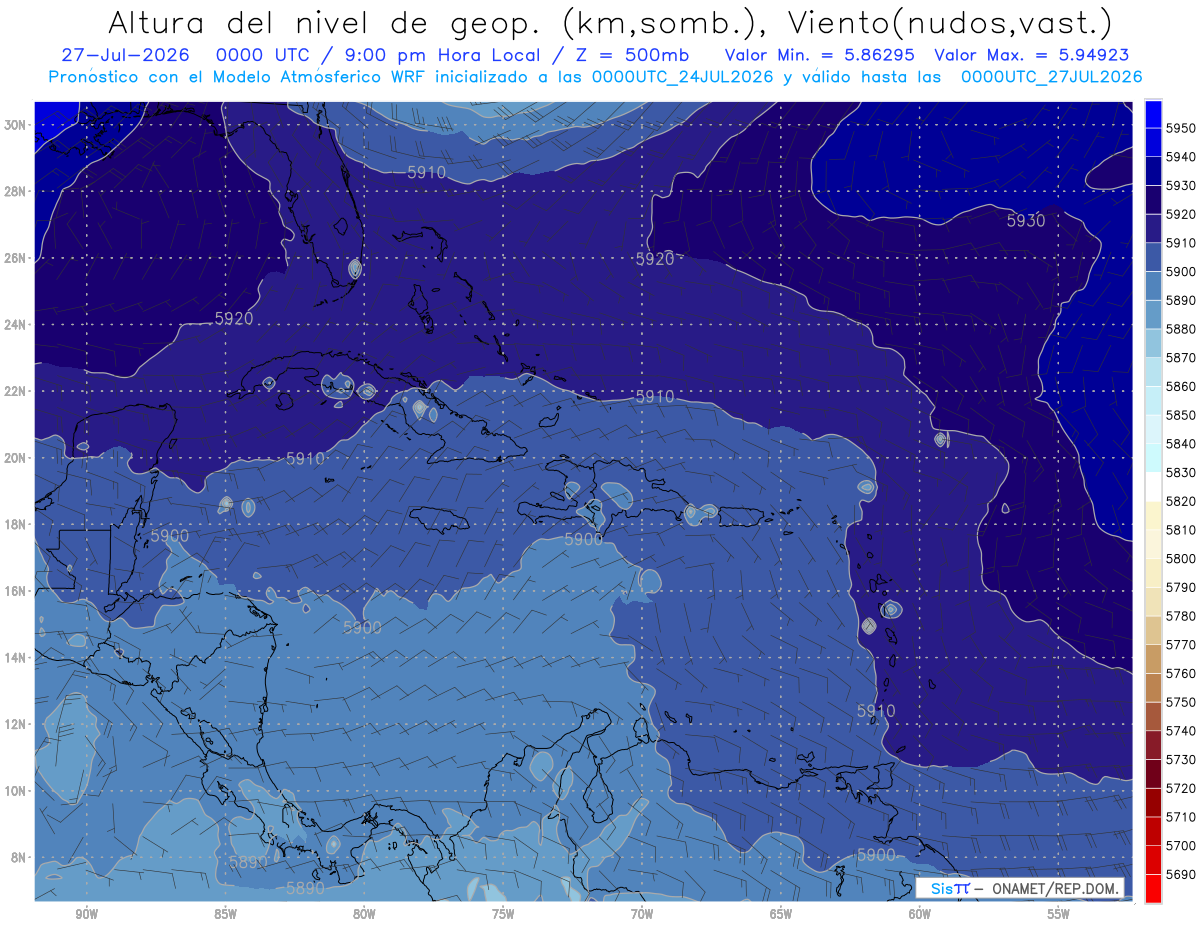Click the 5740 value on the color scale
The image size is (1200, 927).
pos(1180,731)
